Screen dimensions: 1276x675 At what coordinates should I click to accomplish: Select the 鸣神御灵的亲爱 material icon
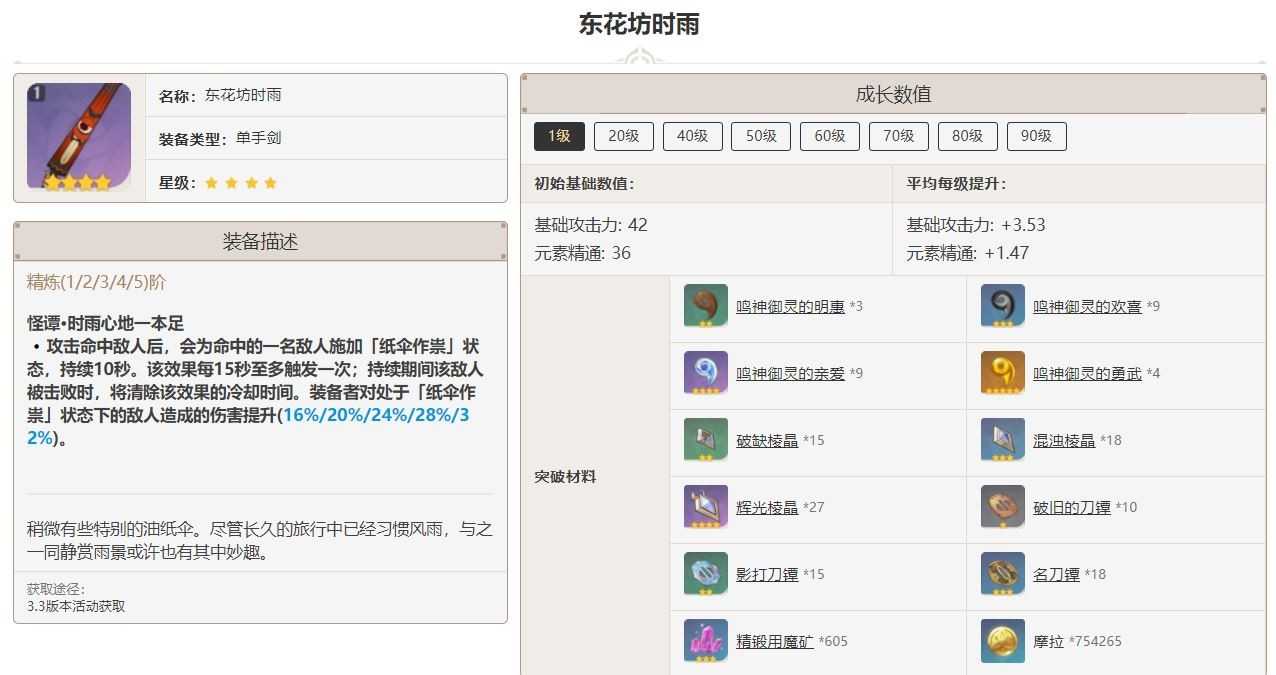click(x=705, y=373)
